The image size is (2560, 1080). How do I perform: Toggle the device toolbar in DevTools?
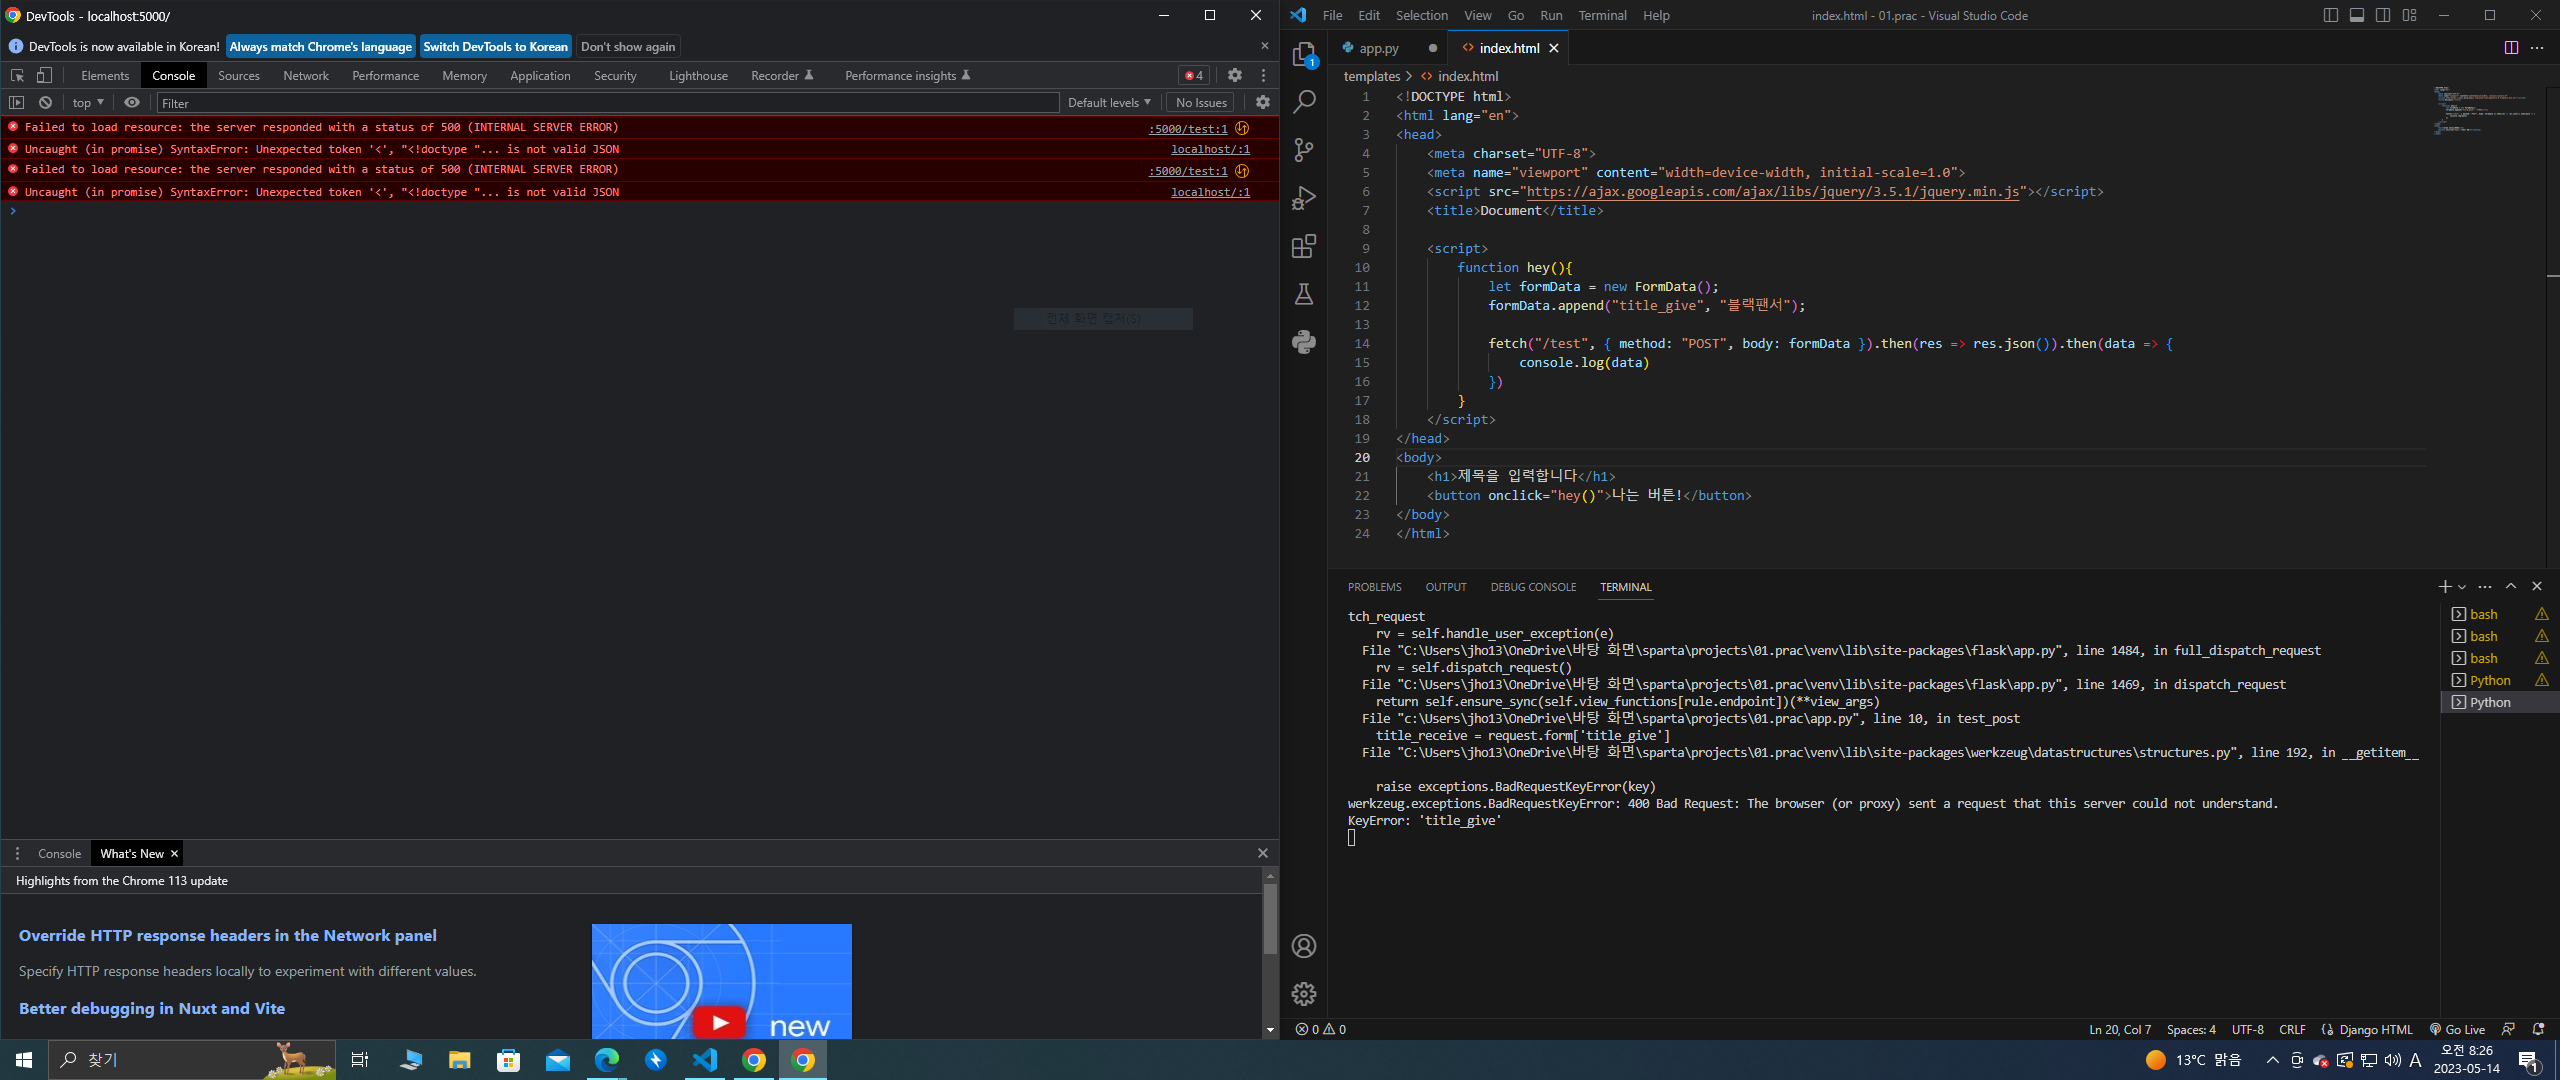coord(44,75)
